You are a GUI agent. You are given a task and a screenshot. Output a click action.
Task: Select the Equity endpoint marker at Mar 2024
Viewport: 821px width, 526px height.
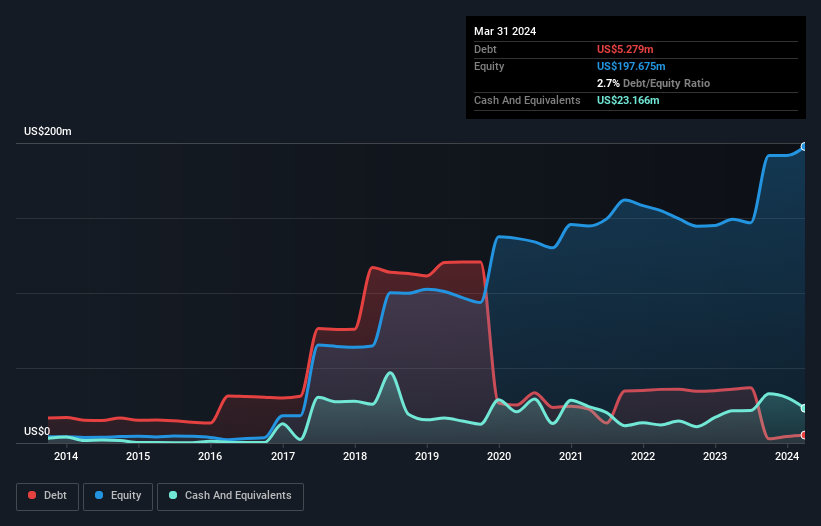804,147
